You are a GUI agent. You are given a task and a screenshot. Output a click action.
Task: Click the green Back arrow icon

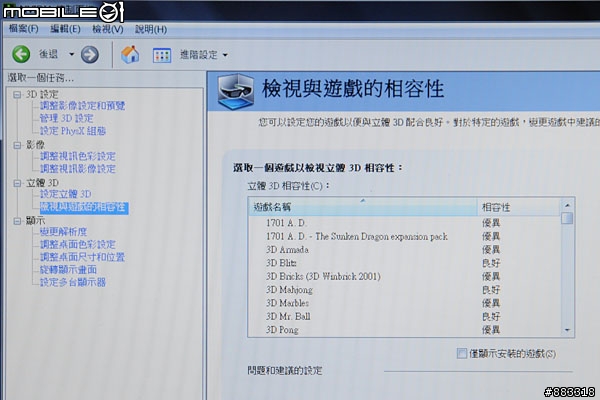point(21,54)
